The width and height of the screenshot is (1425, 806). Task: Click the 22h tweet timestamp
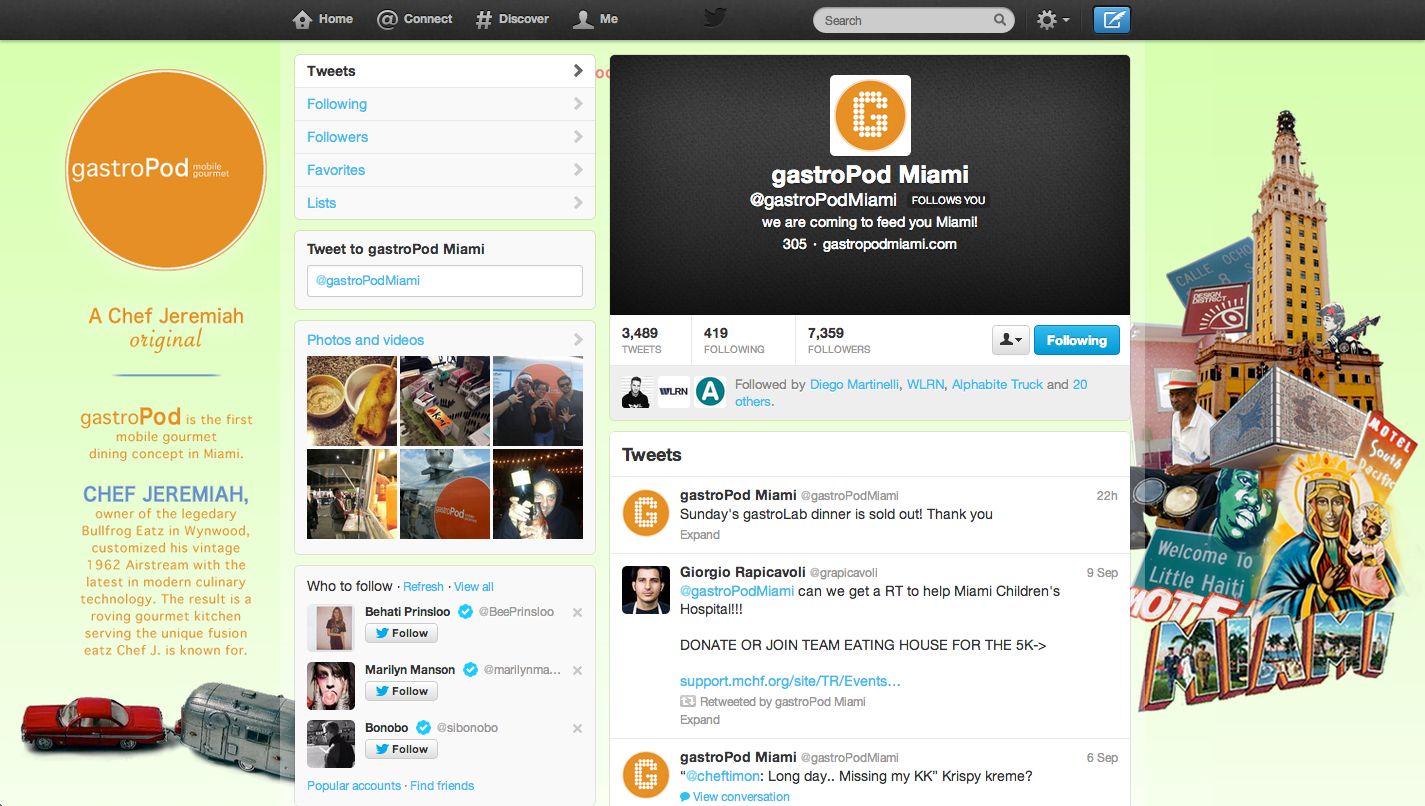pyautogui.click(x=1107, y=495)
